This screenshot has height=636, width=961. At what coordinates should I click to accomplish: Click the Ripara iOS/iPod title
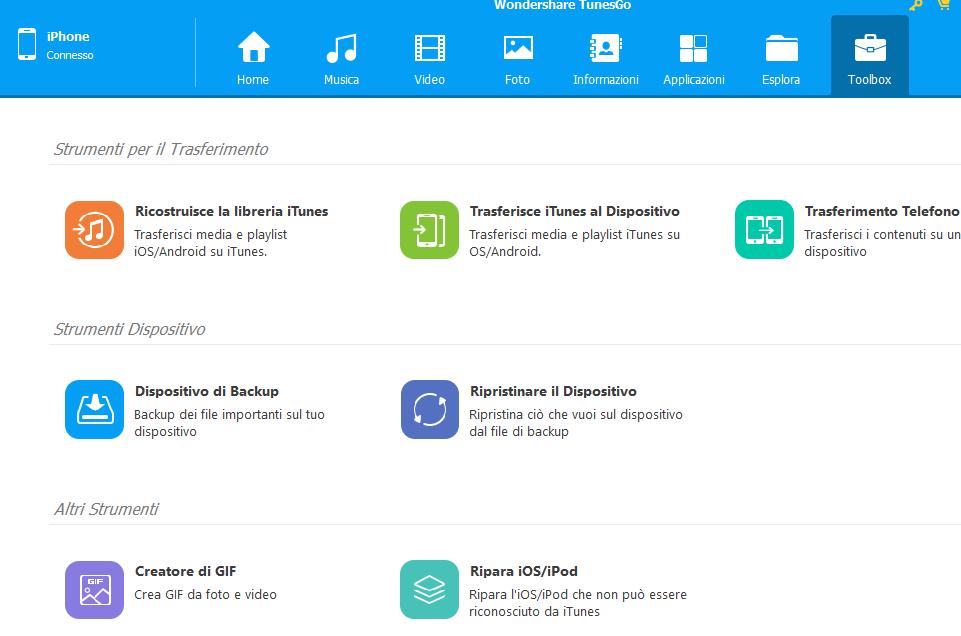(x=523, y=571)
